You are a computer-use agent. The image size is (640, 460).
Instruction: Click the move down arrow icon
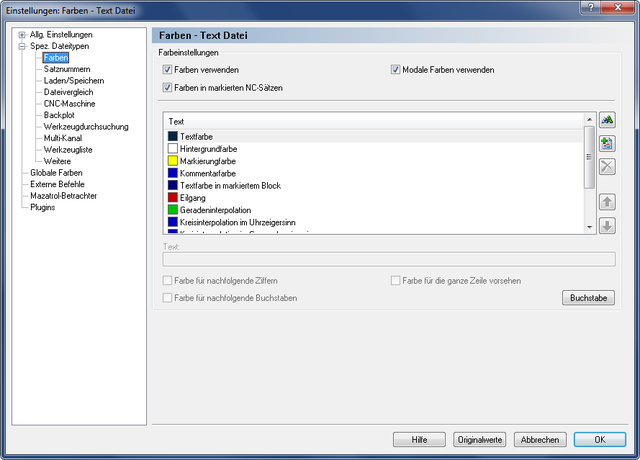pyautogui.click(x=607, y=225)
